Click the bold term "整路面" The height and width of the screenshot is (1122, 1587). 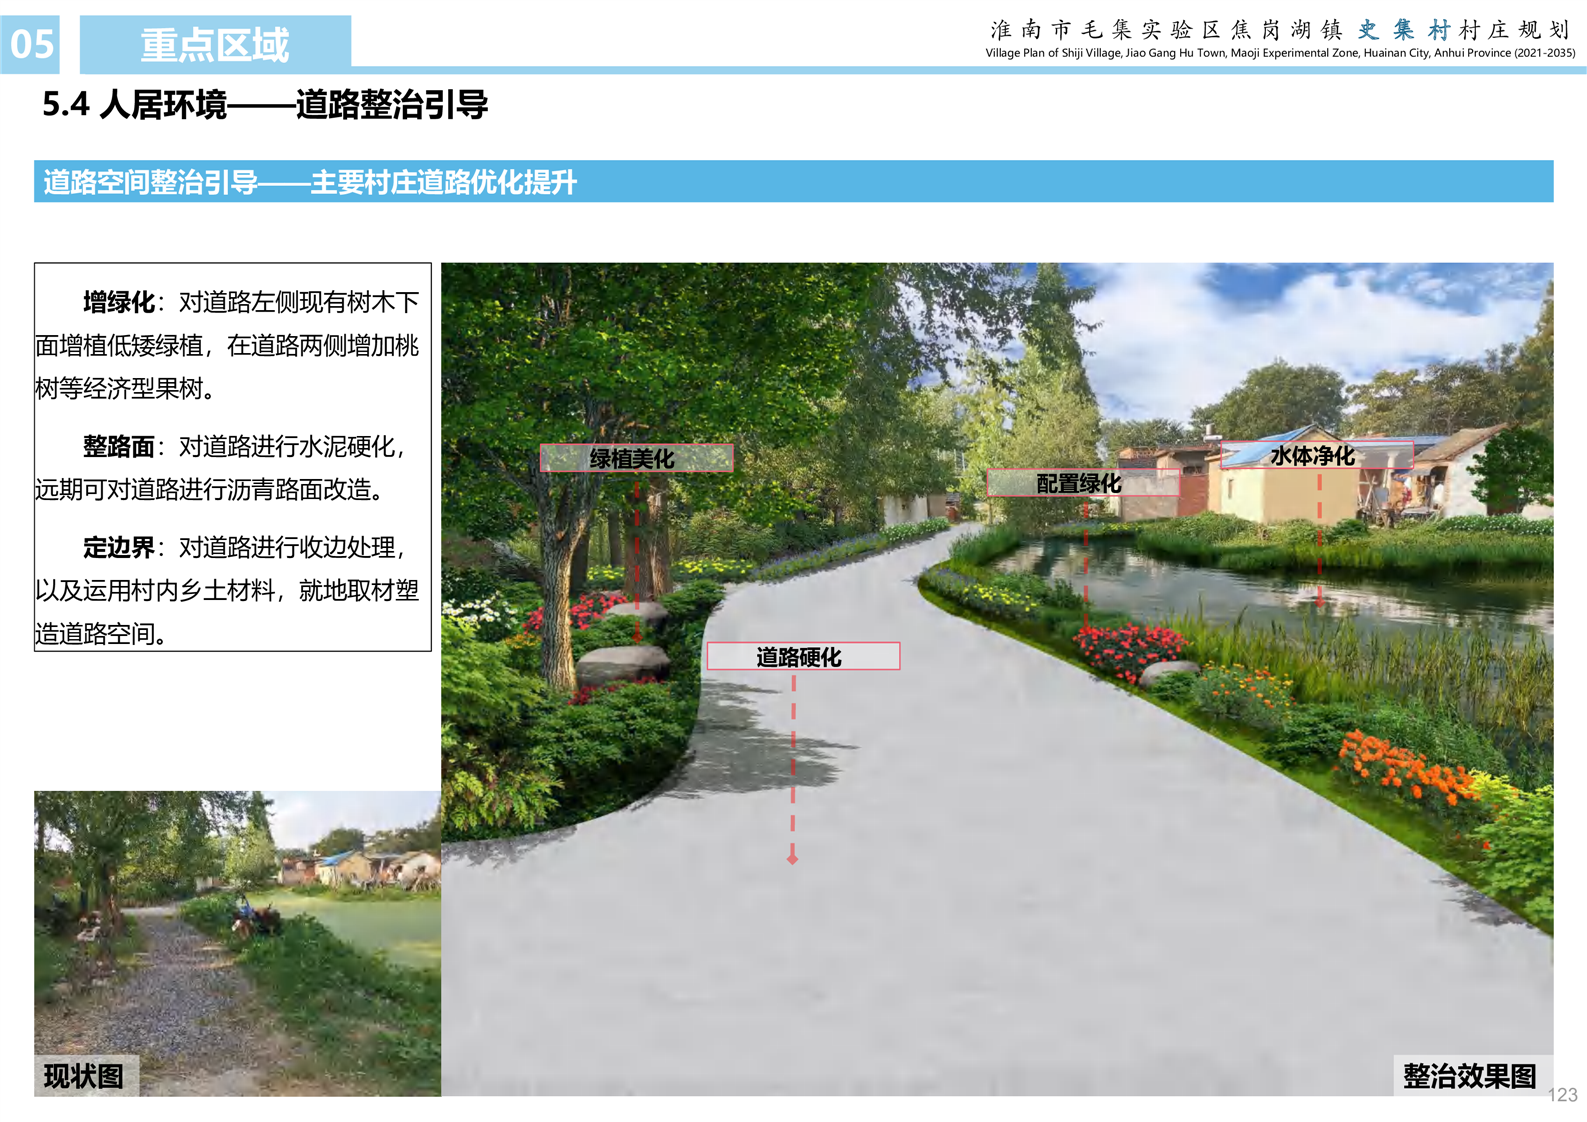[x=118, y=446]
